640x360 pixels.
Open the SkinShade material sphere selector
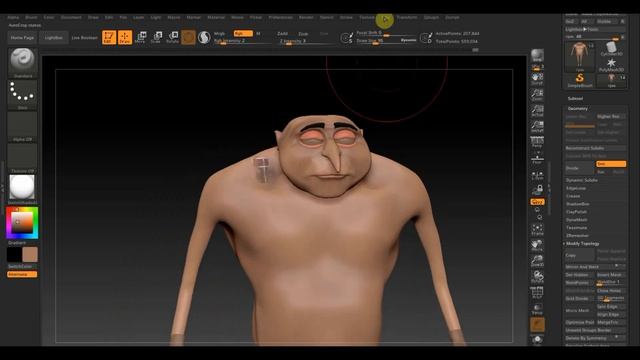click(22, 188)
